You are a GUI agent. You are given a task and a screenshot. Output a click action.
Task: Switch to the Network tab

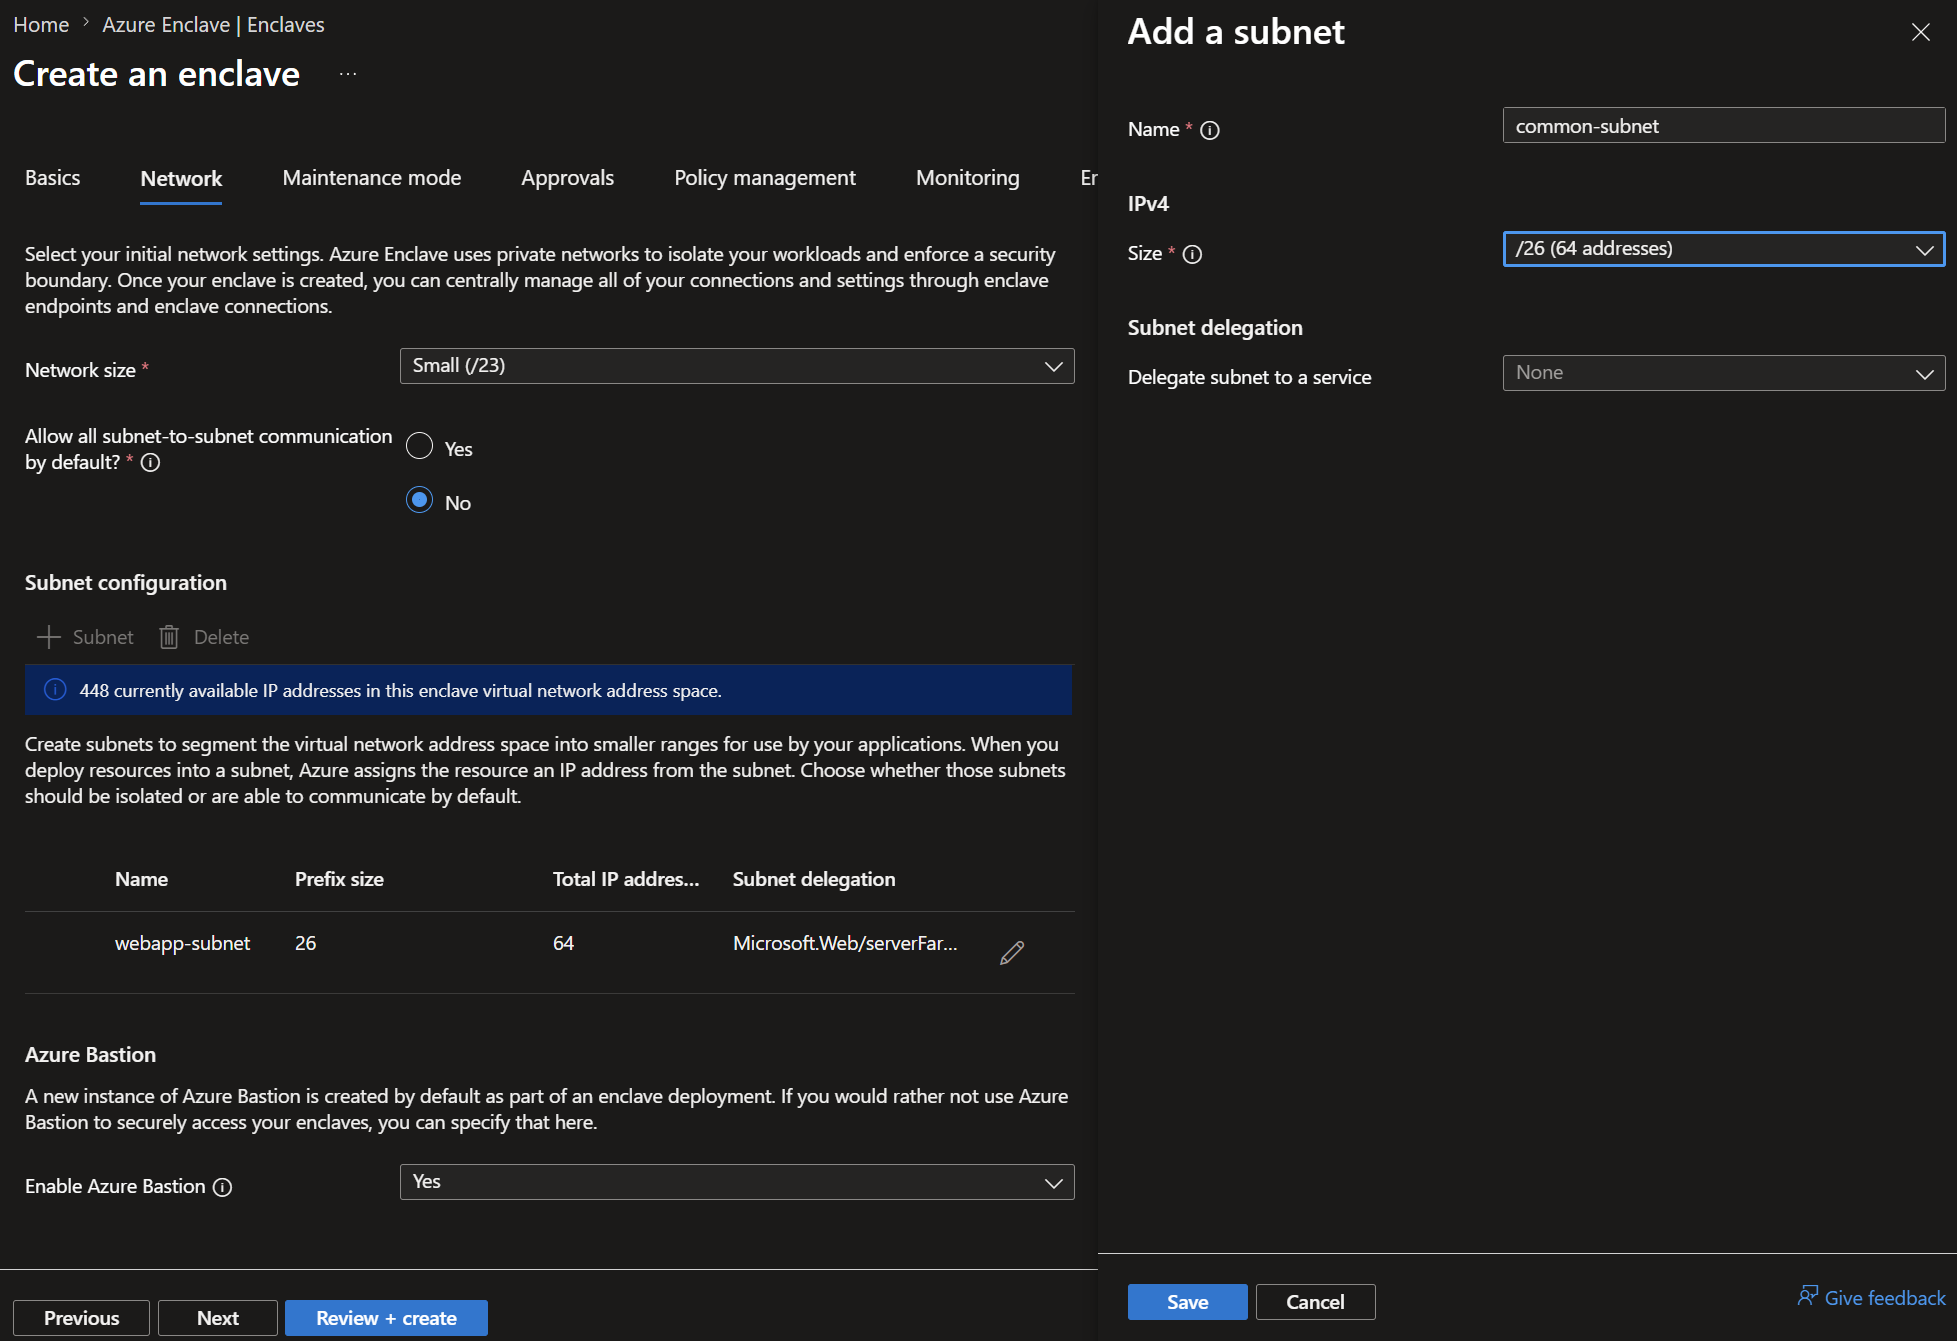(x=181, y=179)
